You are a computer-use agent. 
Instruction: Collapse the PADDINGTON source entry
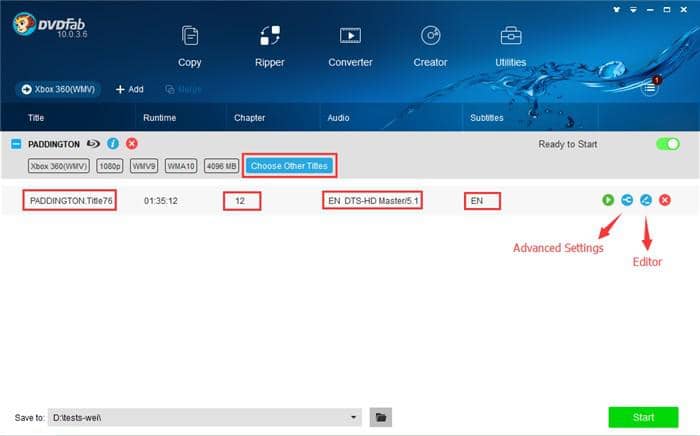16,144
